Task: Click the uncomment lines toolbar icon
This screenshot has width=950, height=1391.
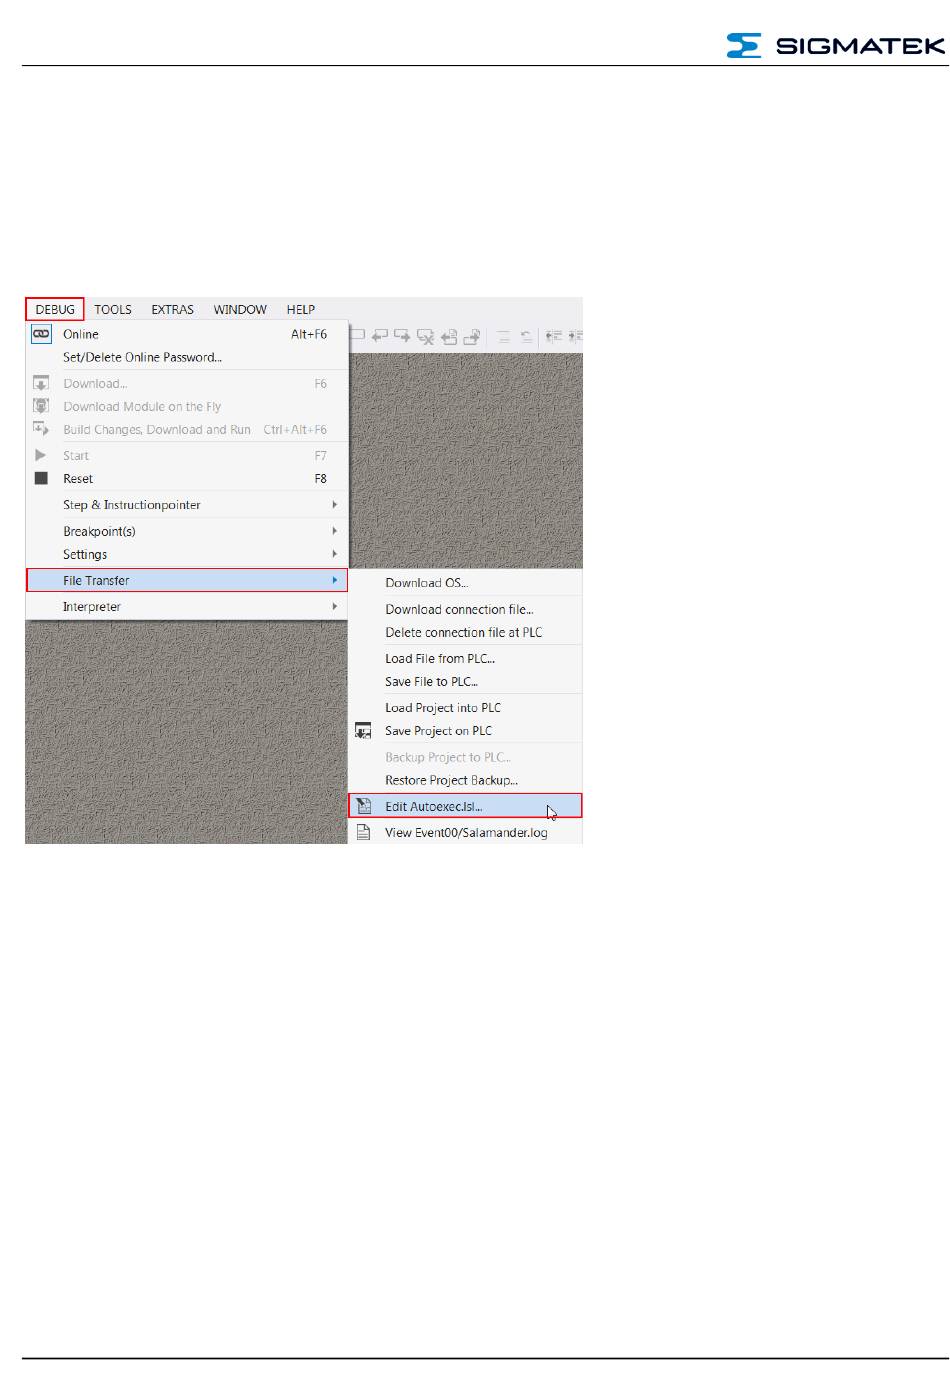Action: click(x=526, y=337)
